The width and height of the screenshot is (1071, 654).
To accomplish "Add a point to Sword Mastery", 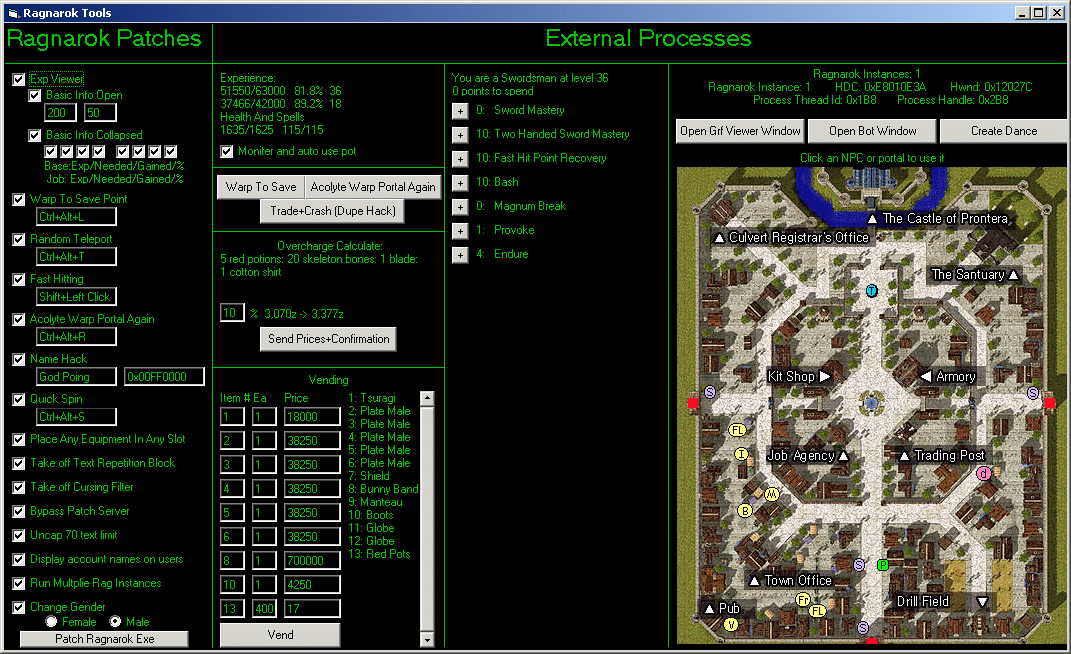I will pyautogui.click(x=460, y=111).
